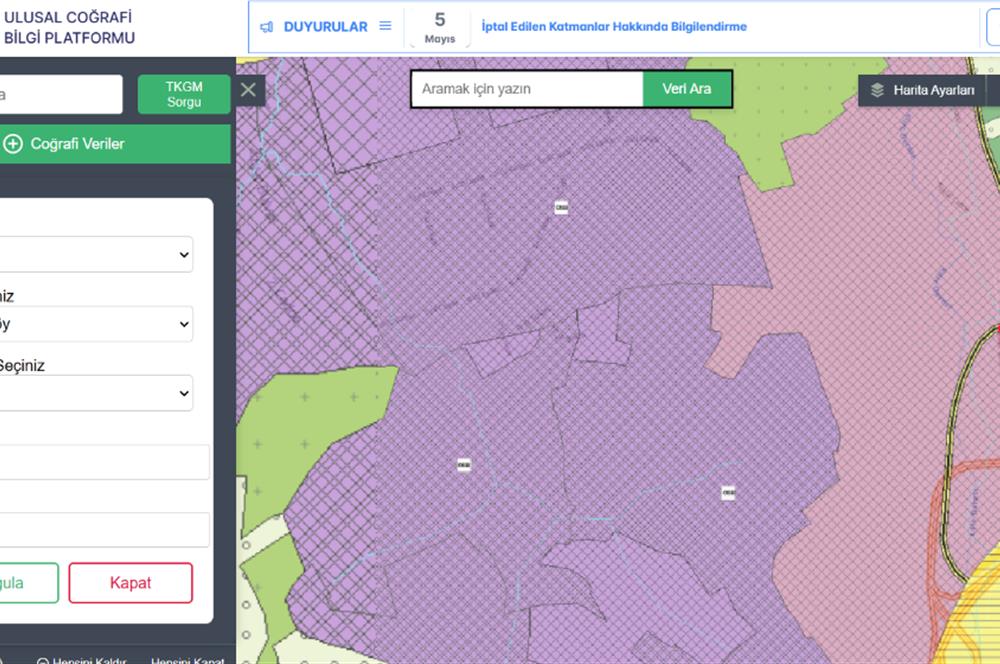Image resolution: width=1000 pixels, height=664 pixels.
Task: Click the red Kapat button
Action: click(131, 583)
